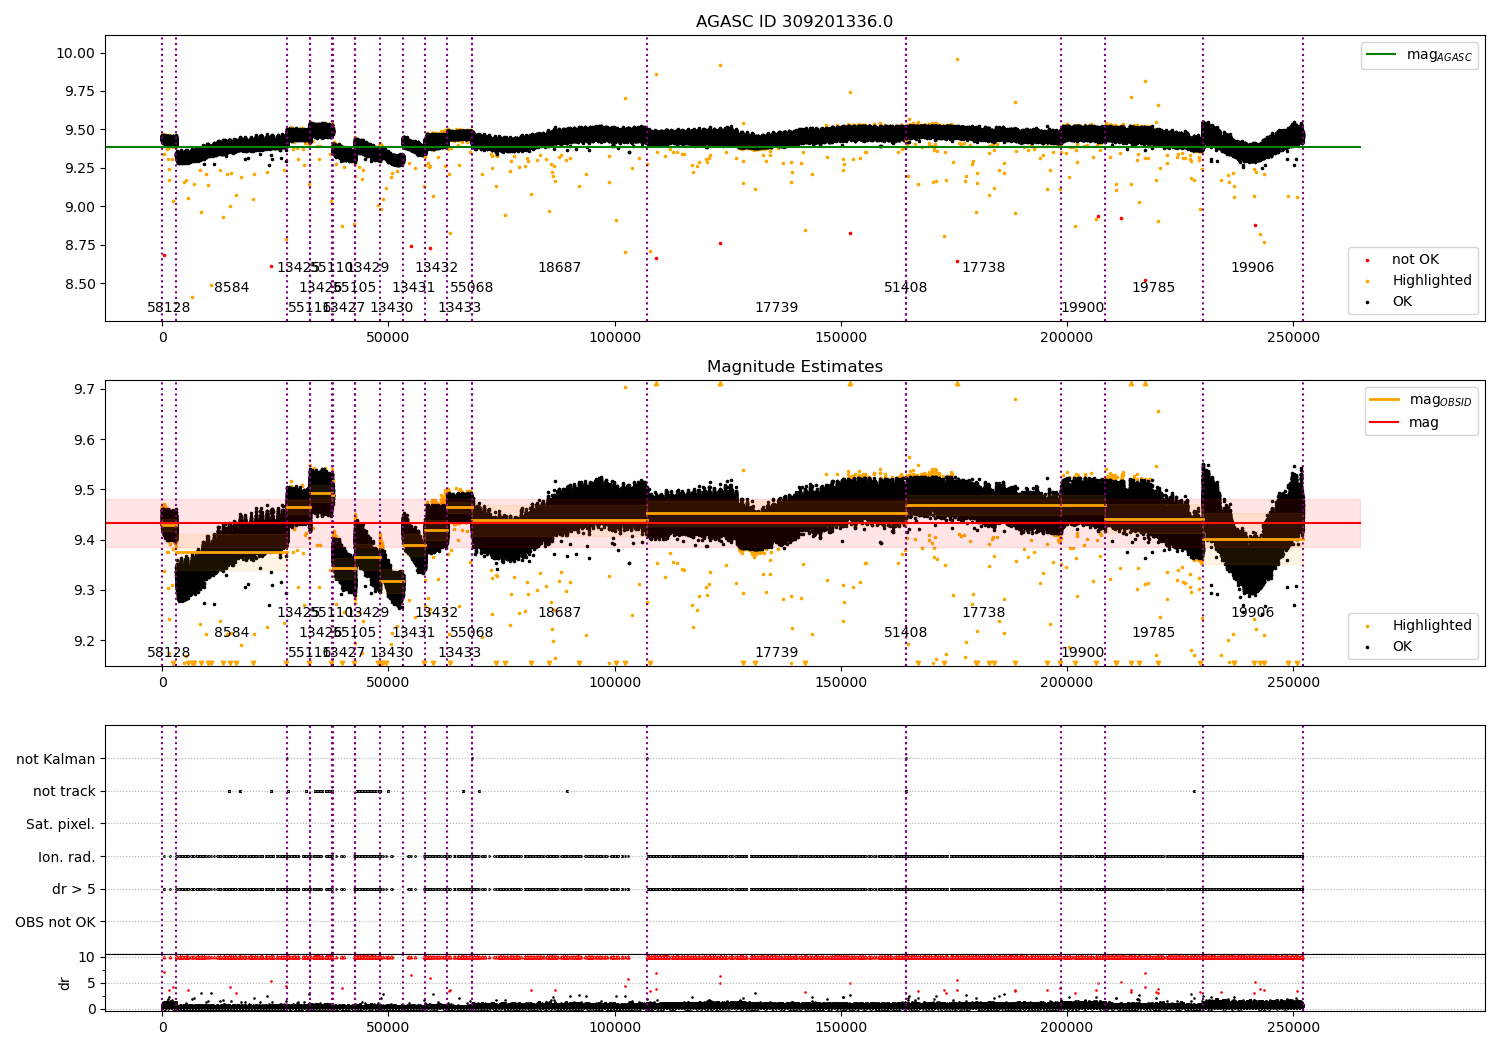Click OBSID label 18687 in middle plot

(560, 613)
